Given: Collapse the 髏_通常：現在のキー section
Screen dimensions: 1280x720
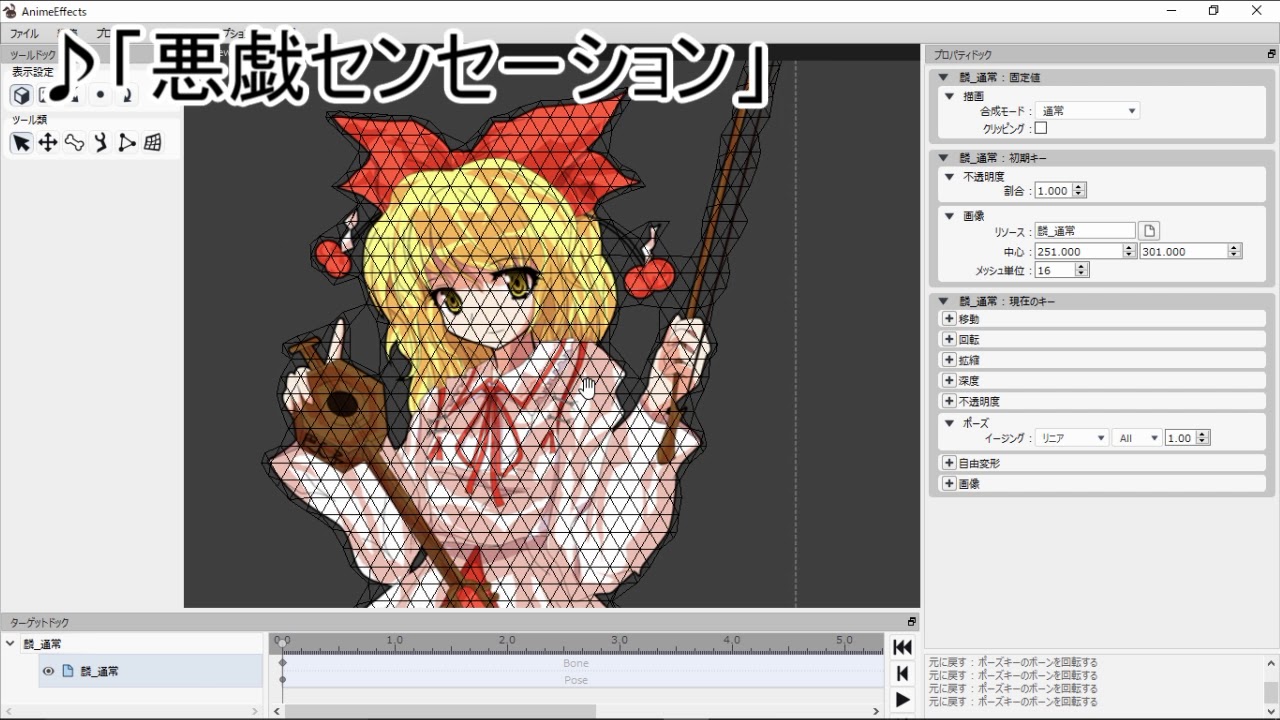Looking at the screenshot, I should (x=943, y=301).
